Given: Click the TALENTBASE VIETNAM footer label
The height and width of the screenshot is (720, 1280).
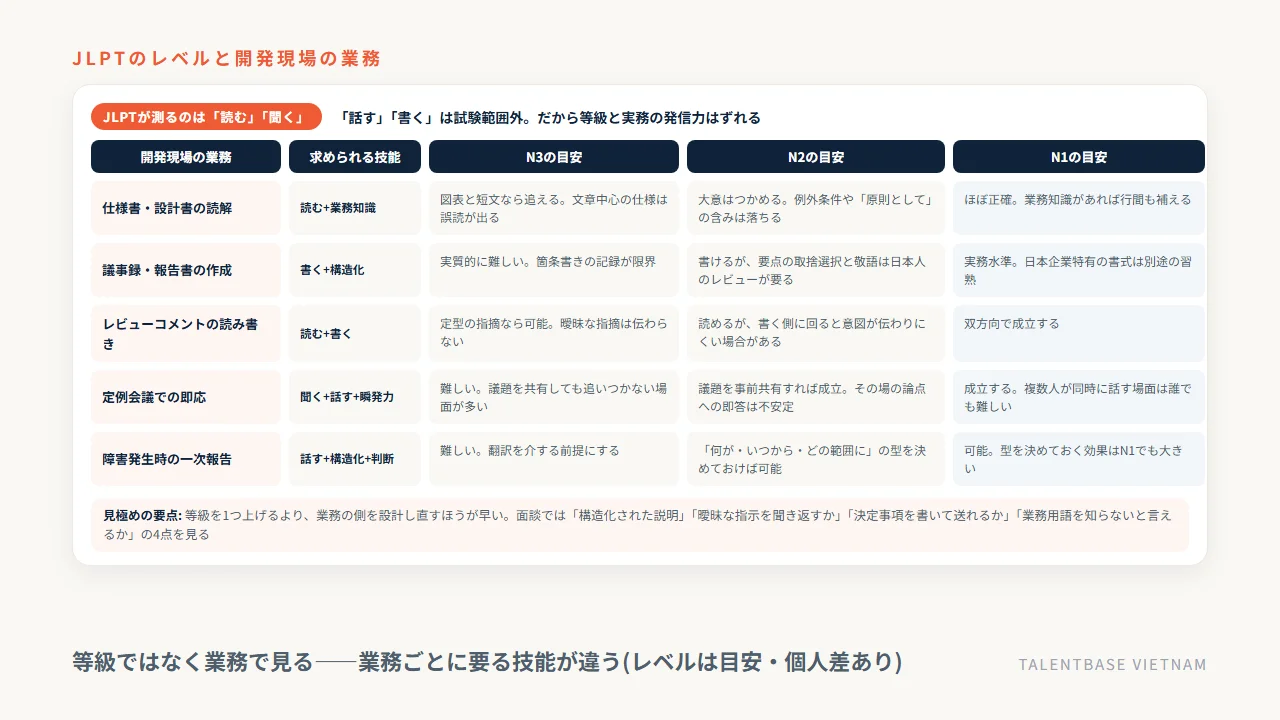Looking at the screenshot, I should click(x=1112, y=664).
